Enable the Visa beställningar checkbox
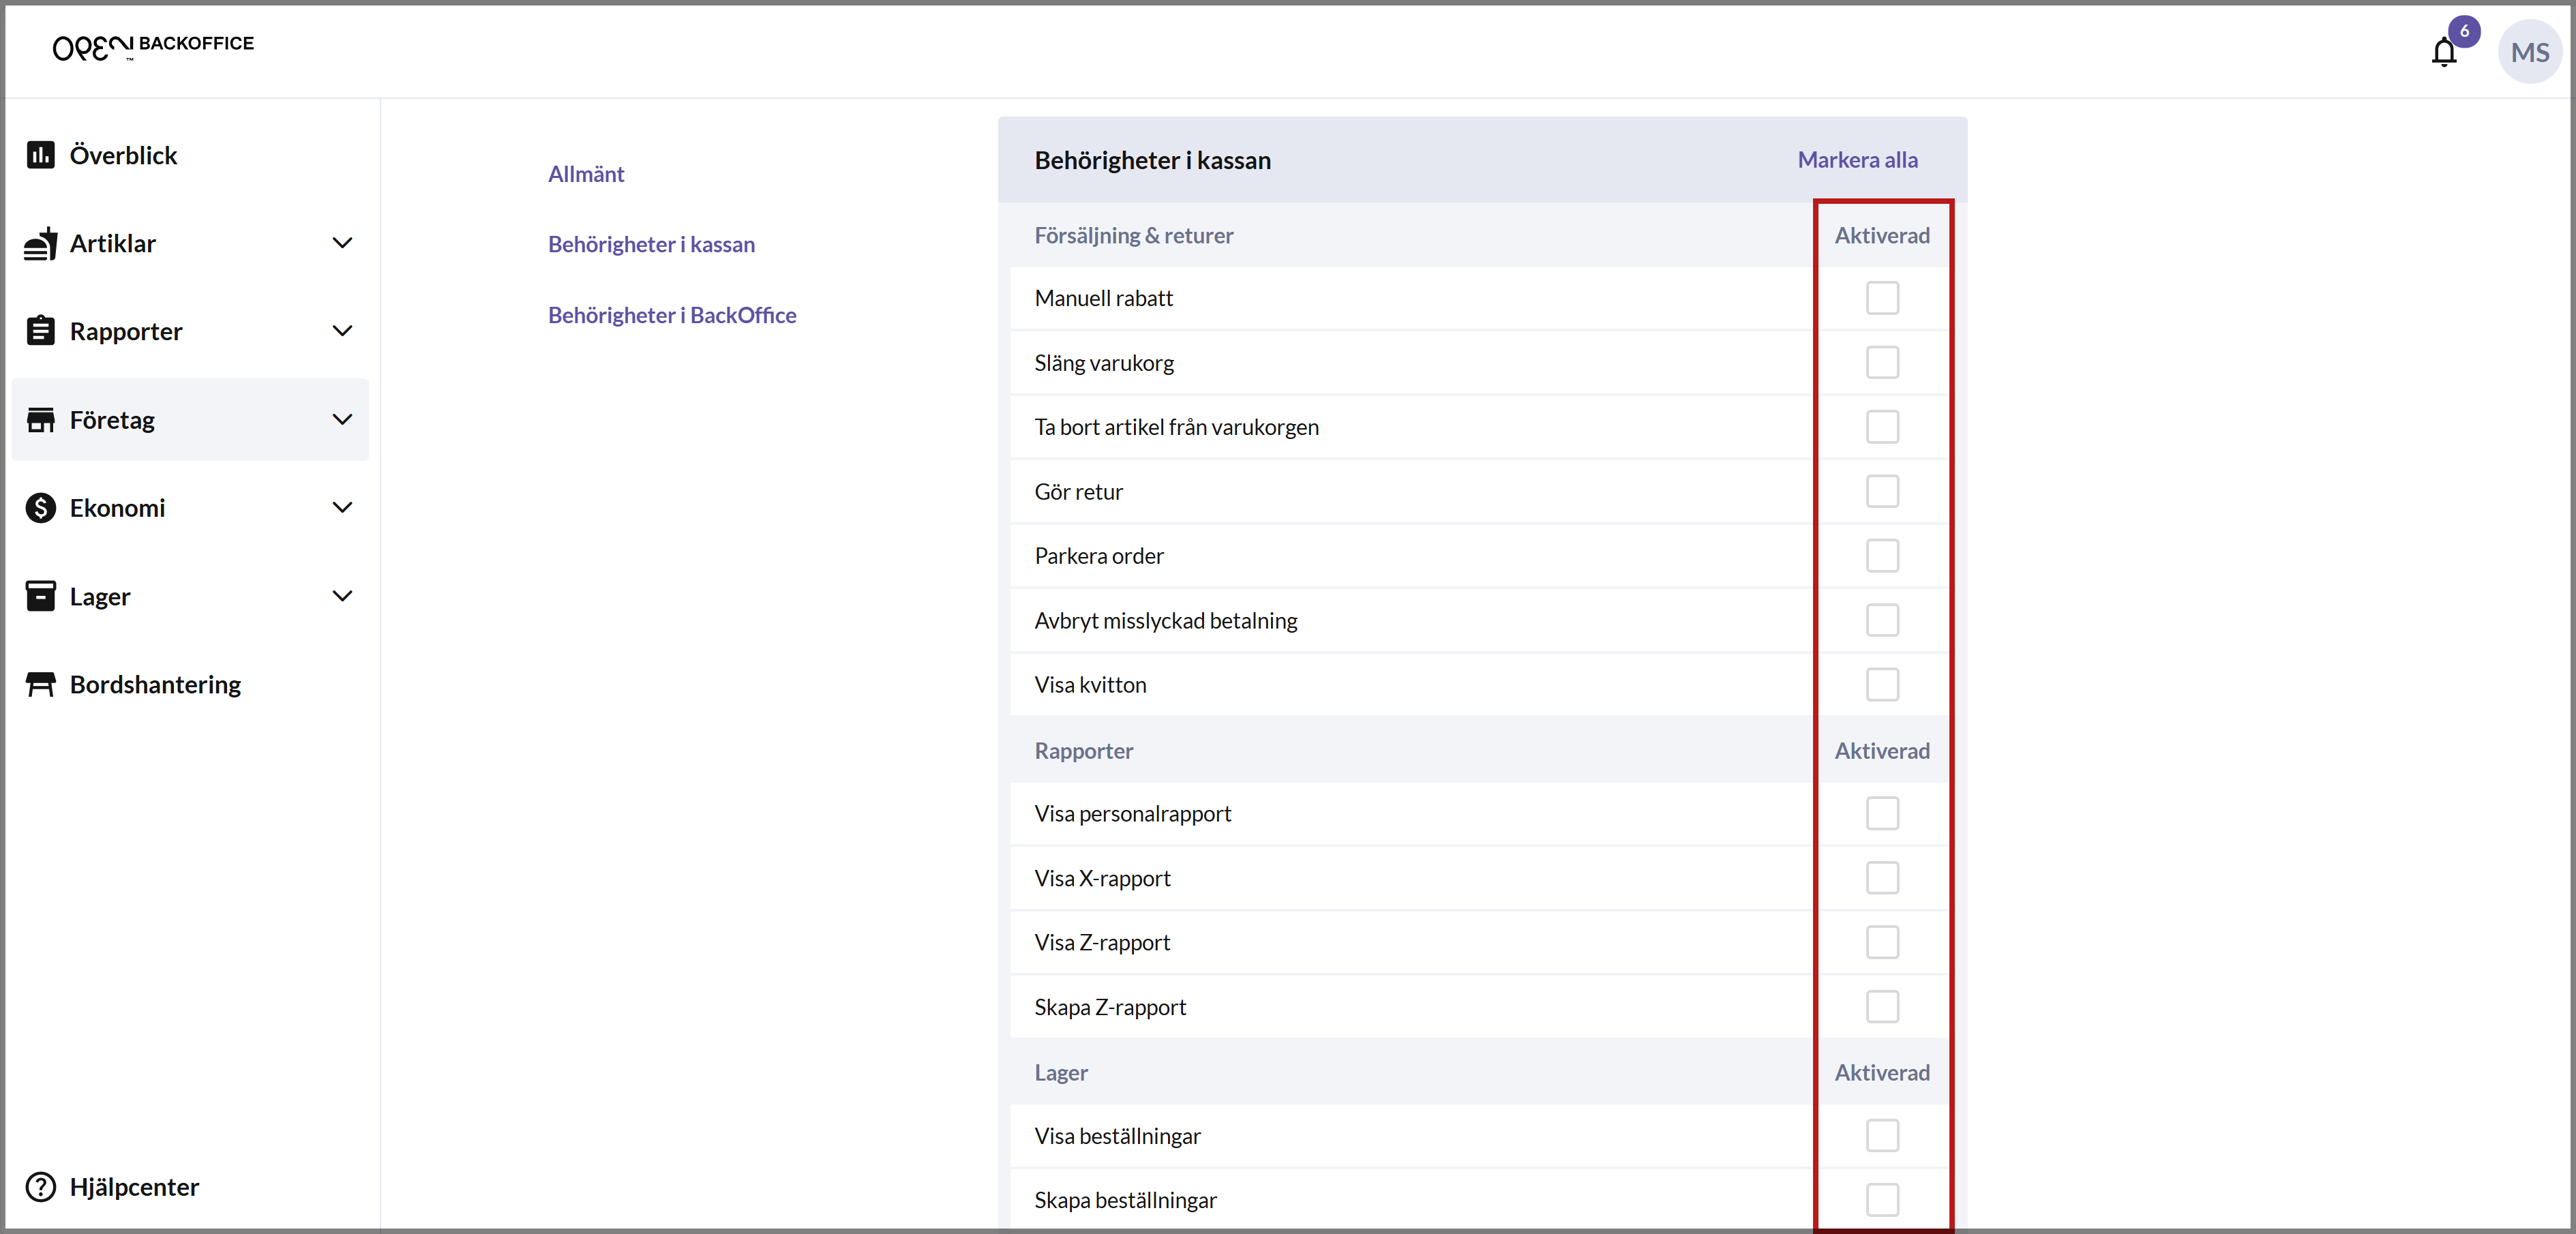 pyautogui.click(x=1882, y=1136)
